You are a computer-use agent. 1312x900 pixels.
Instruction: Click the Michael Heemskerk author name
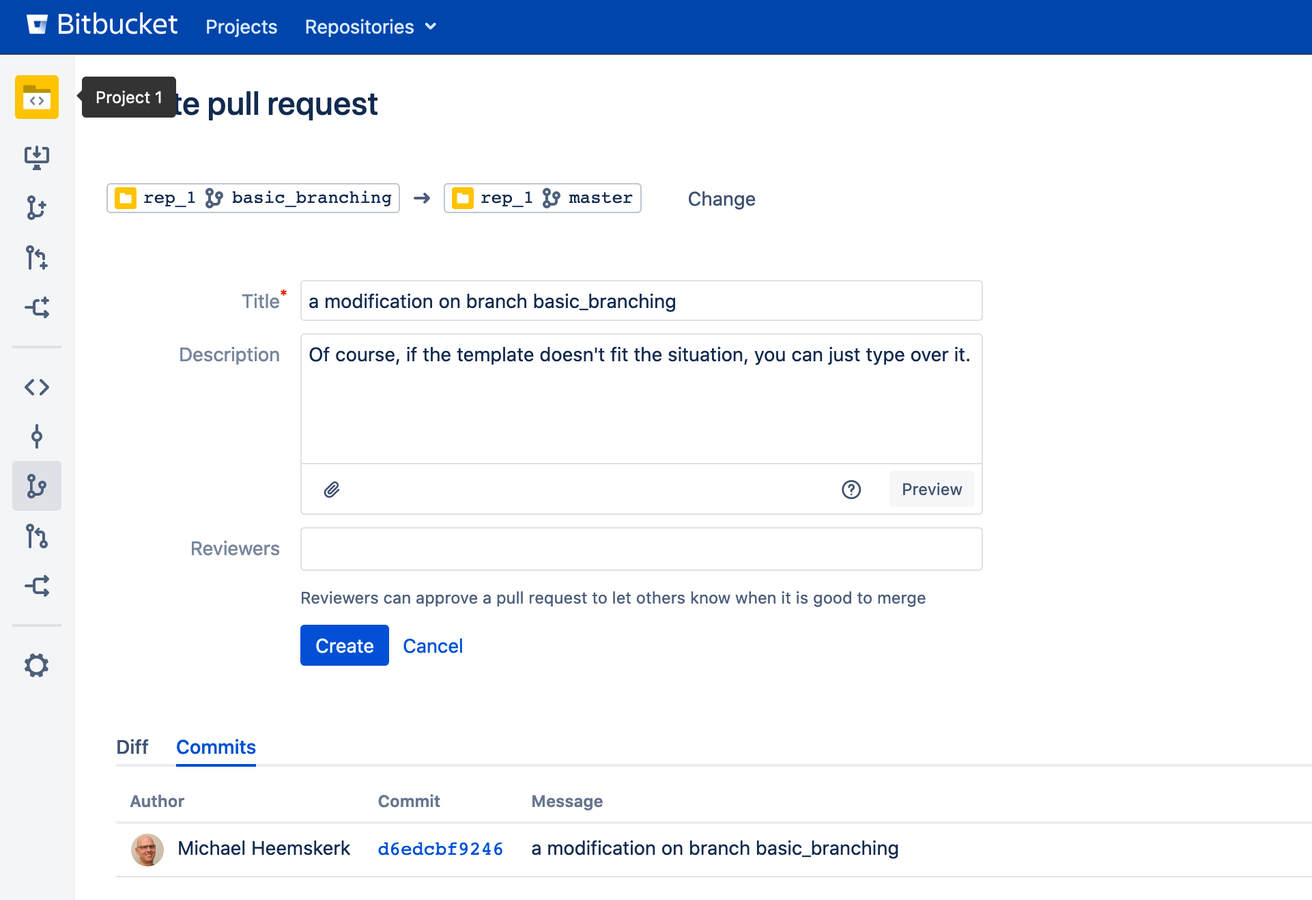click(x=264, y=848)
